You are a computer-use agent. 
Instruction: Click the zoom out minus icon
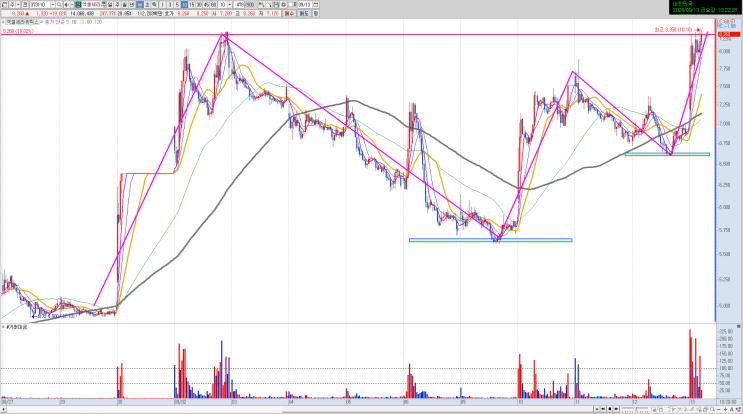point(718,409)
